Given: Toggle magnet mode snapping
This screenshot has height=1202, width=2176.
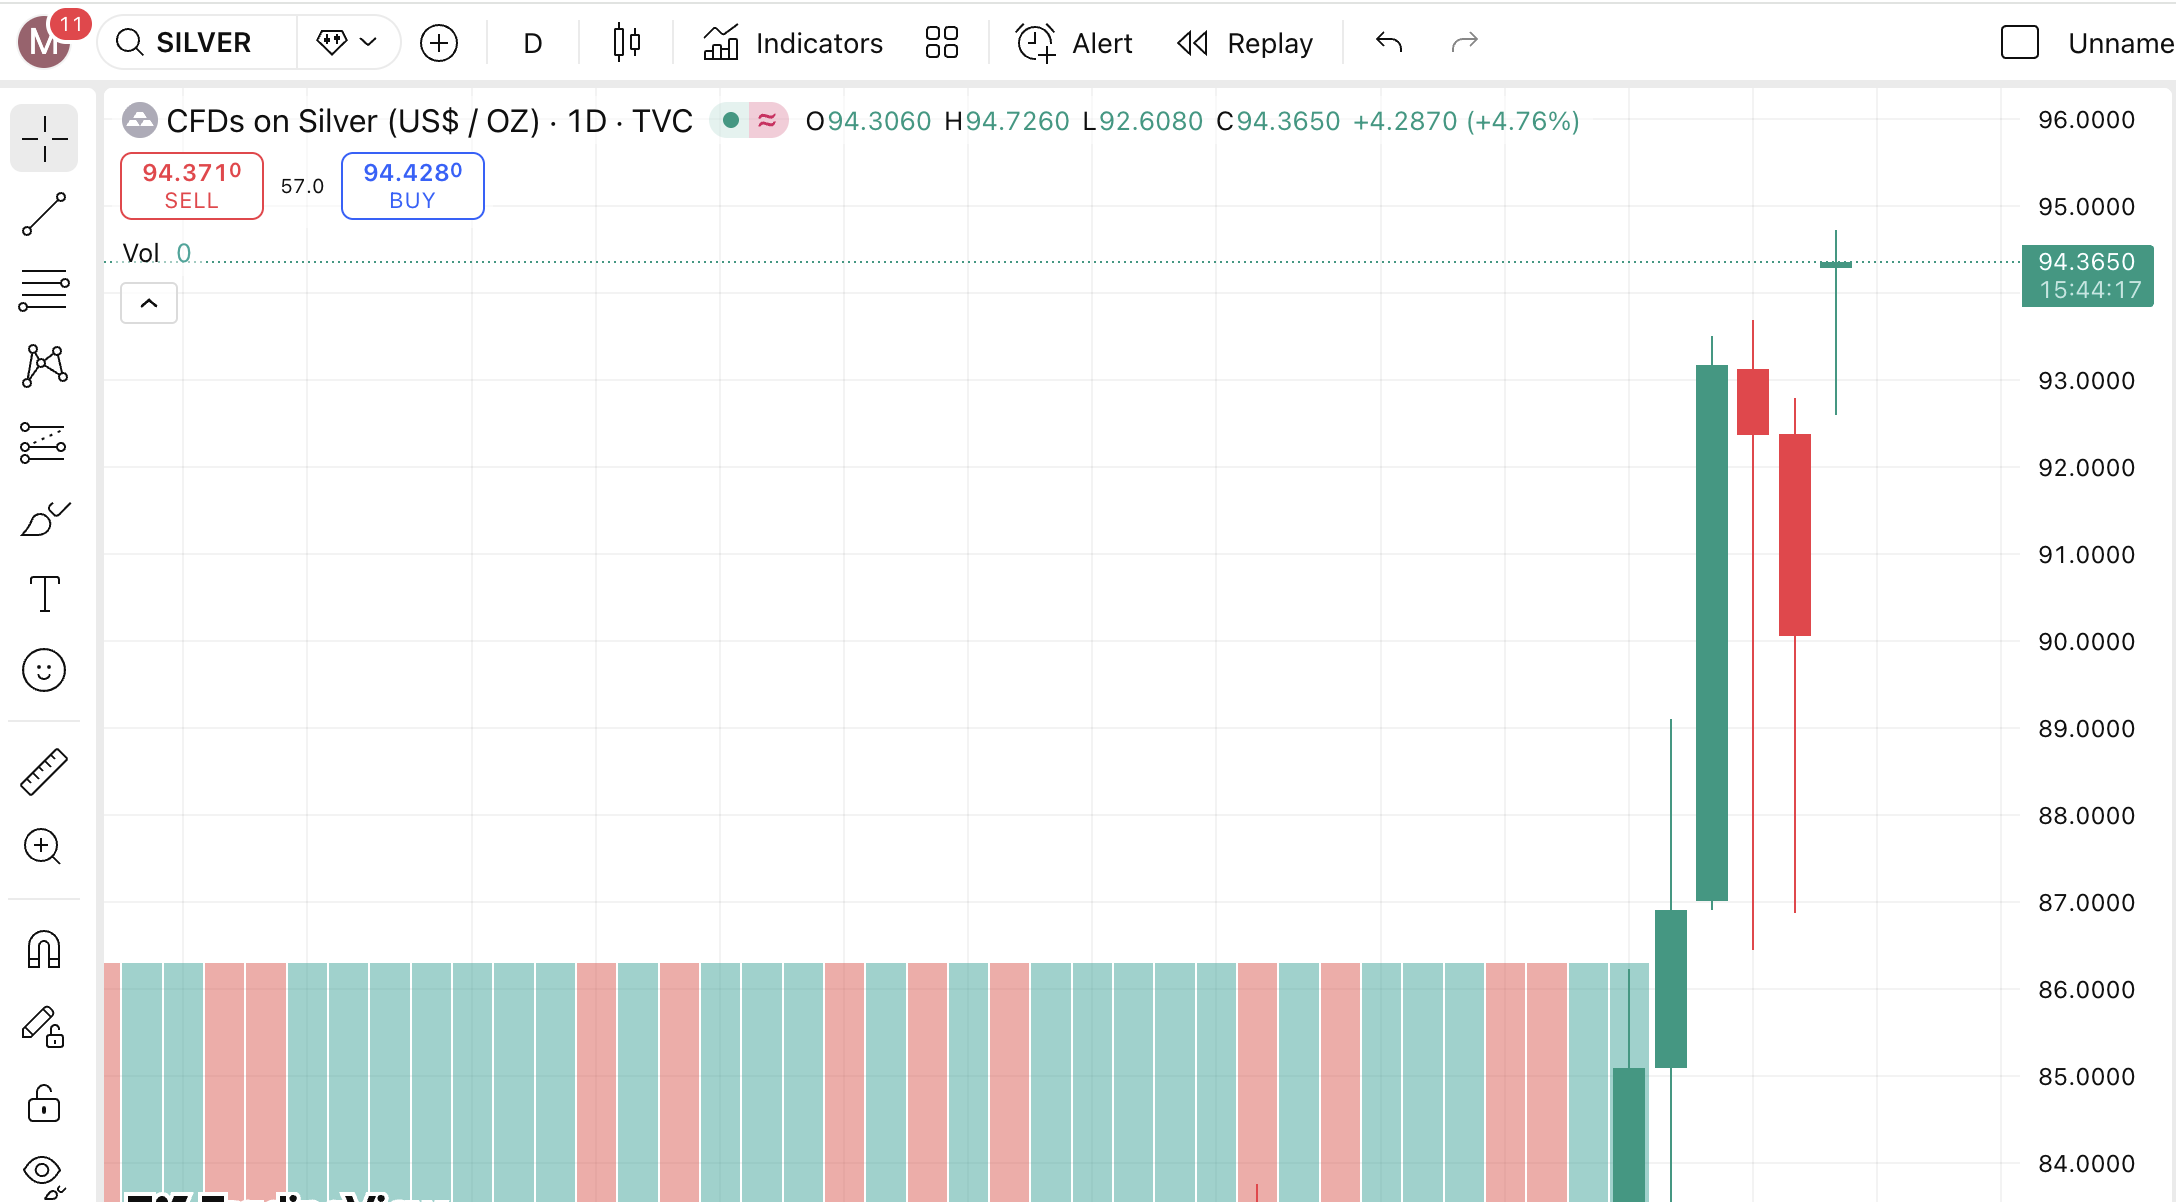Looking at the screenshot, I should coord(44,950).
